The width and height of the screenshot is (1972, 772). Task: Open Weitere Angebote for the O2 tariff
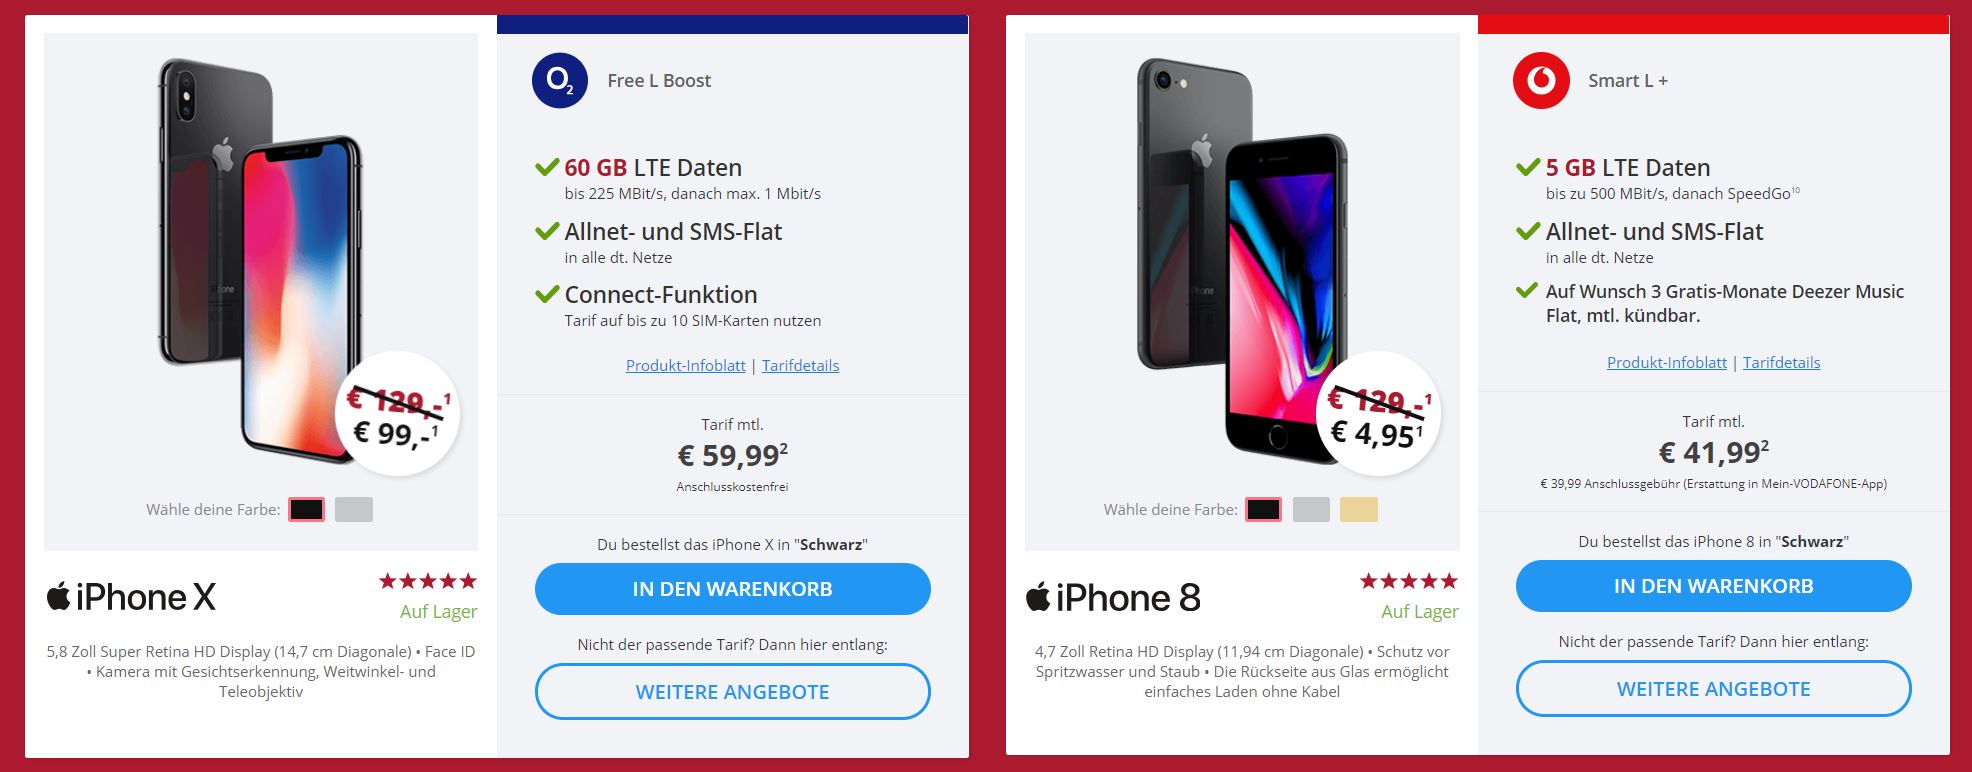[x=733, y=692]
